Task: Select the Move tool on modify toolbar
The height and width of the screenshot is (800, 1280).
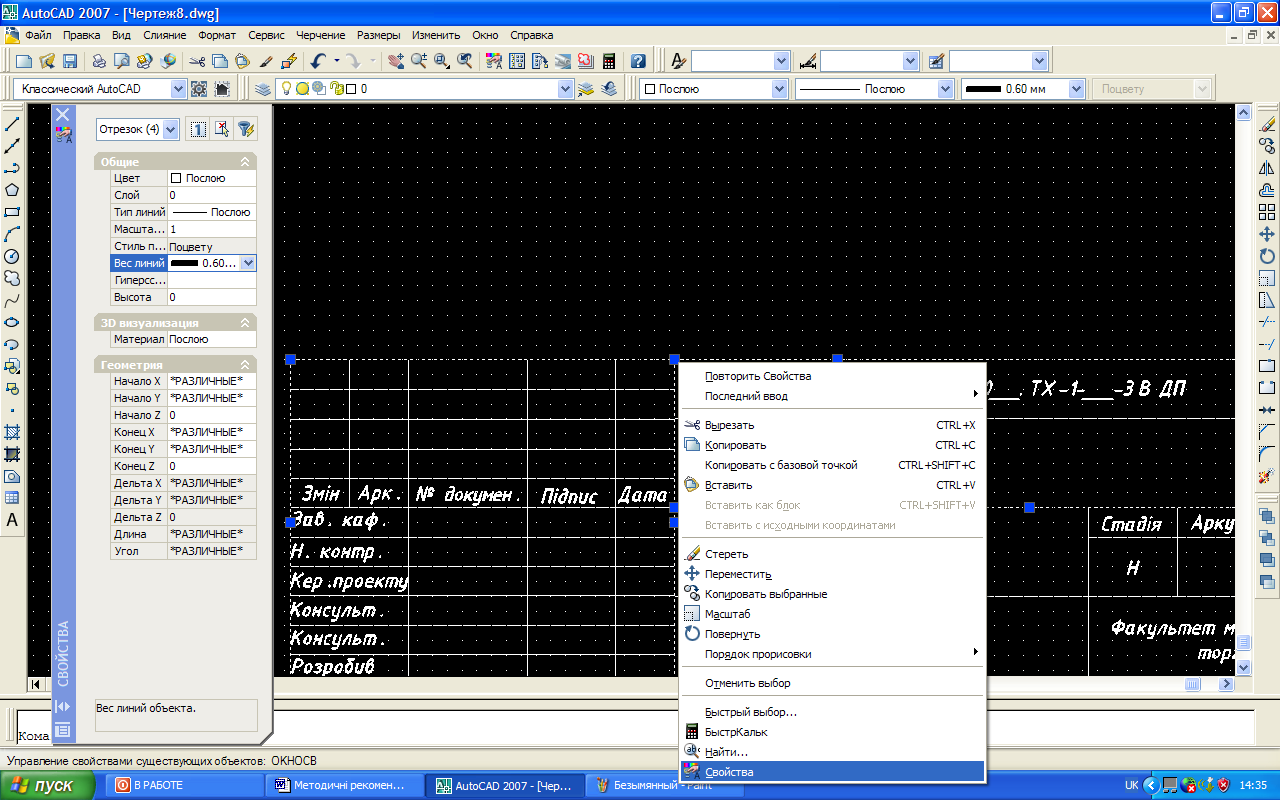Action: click(x=1267, y=234)
